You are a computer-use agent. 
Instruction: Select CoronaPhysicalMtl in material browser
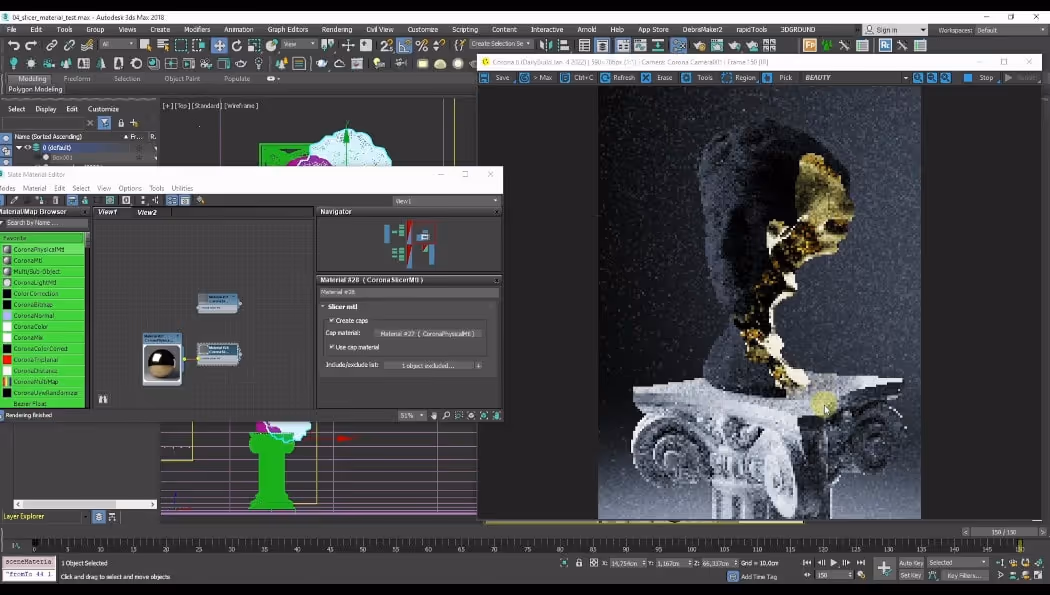[43, 249]
